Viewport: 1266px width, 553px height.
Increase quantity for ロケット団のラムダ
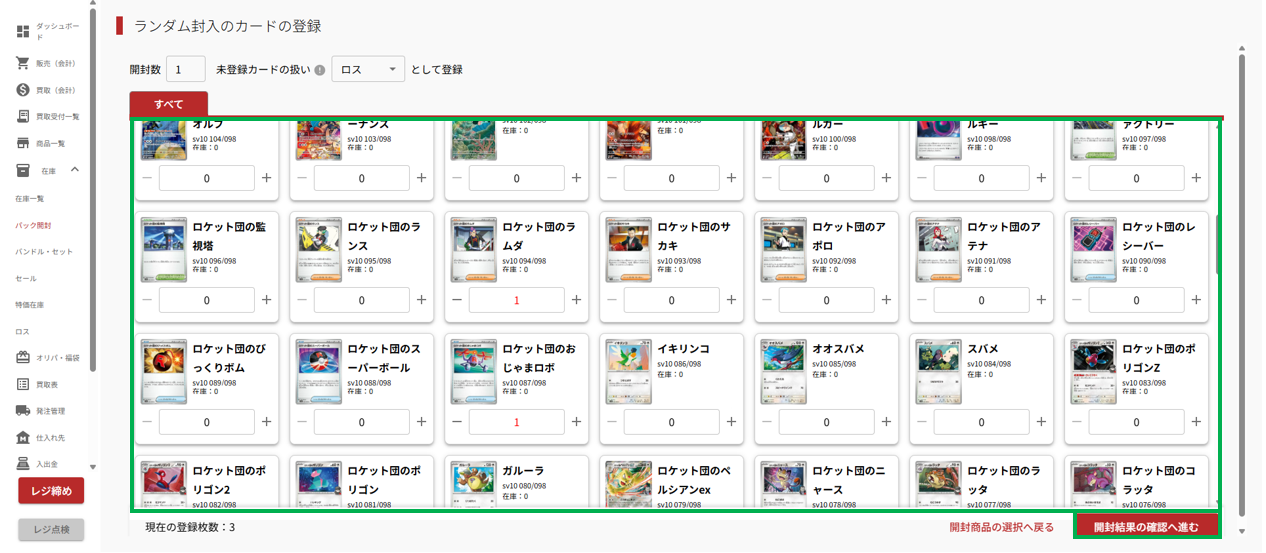pos(576,300)
